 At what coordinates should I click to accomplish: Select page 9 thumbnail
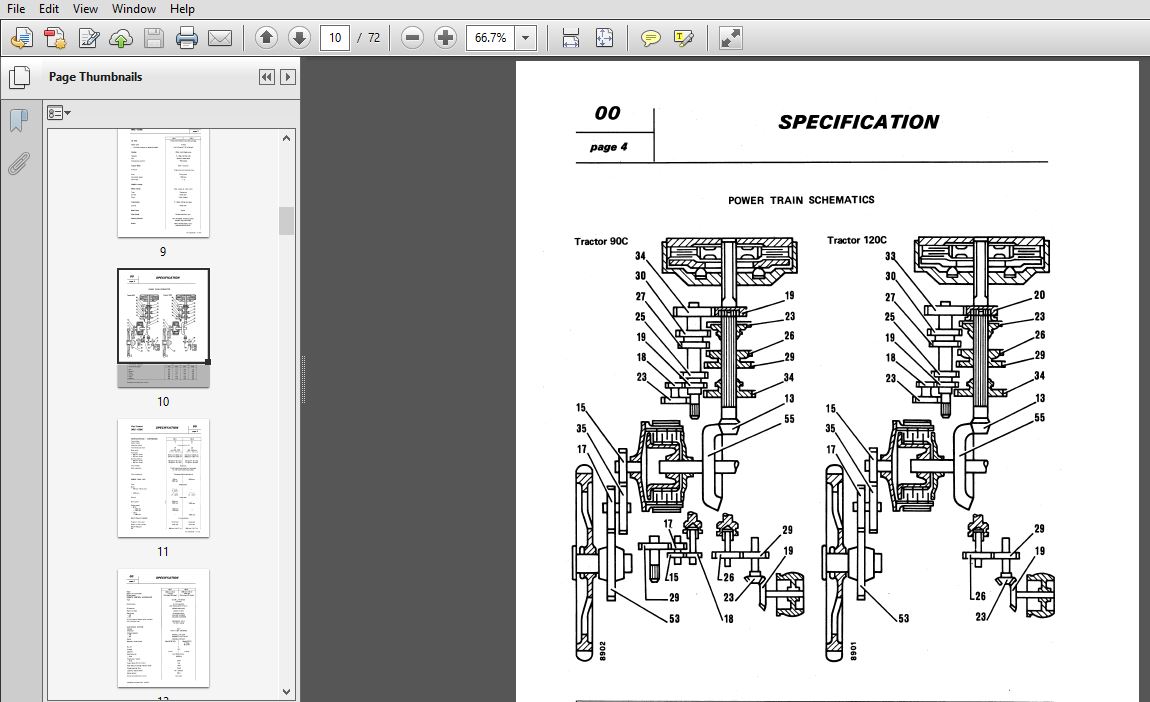pyautogui.click(x=164, y=183)
